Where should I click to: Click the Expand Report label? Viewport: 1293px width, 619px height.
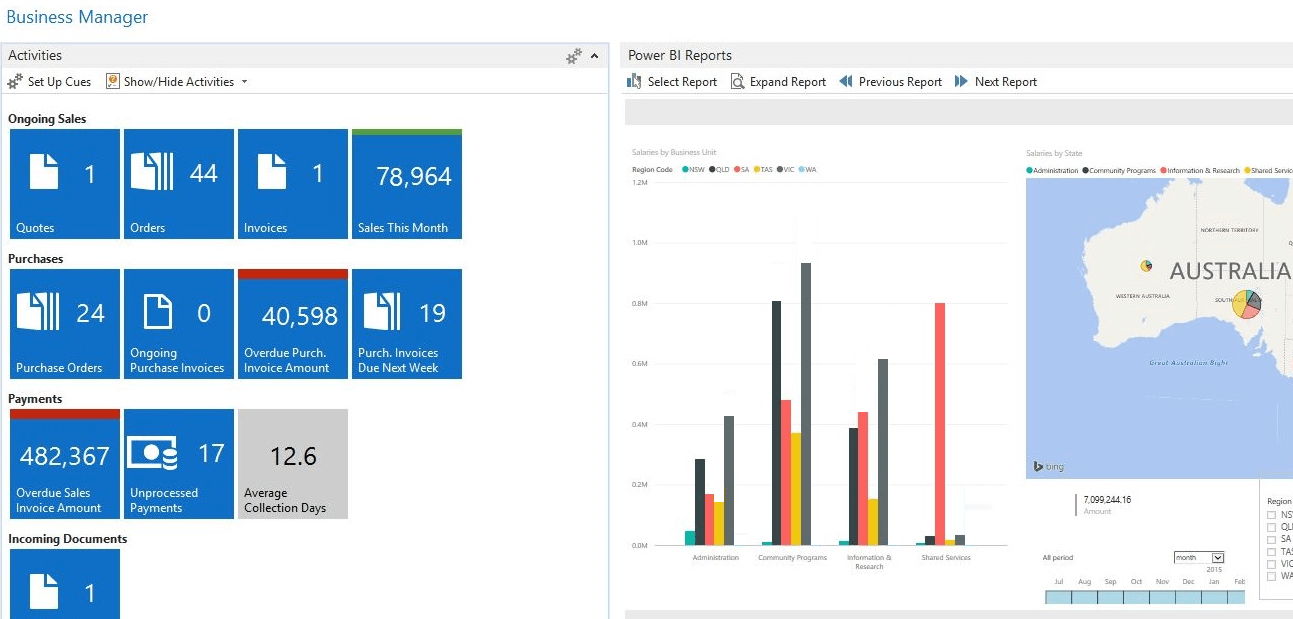pyautogui.click(x=788, y=82)
